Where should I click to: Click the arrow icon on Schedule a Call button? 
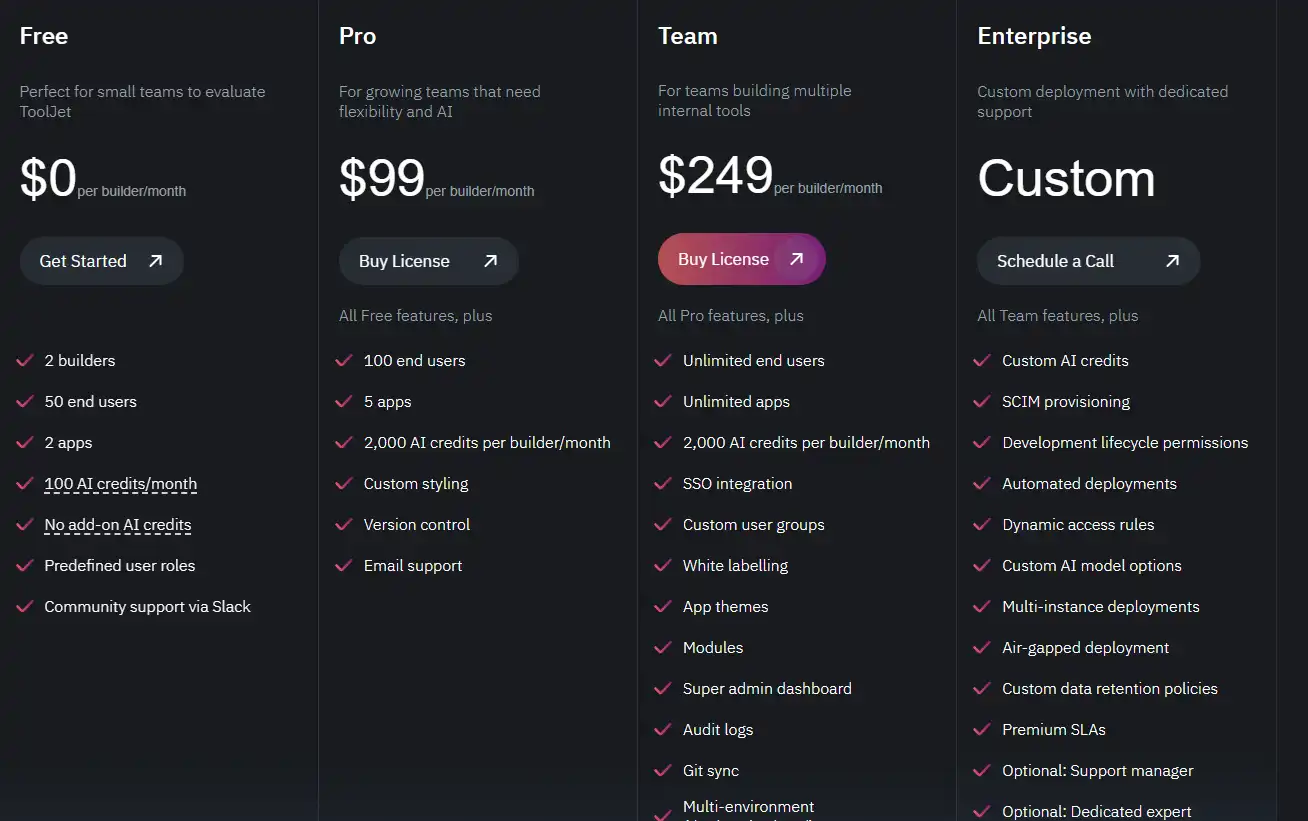(x=1171, y=260)
